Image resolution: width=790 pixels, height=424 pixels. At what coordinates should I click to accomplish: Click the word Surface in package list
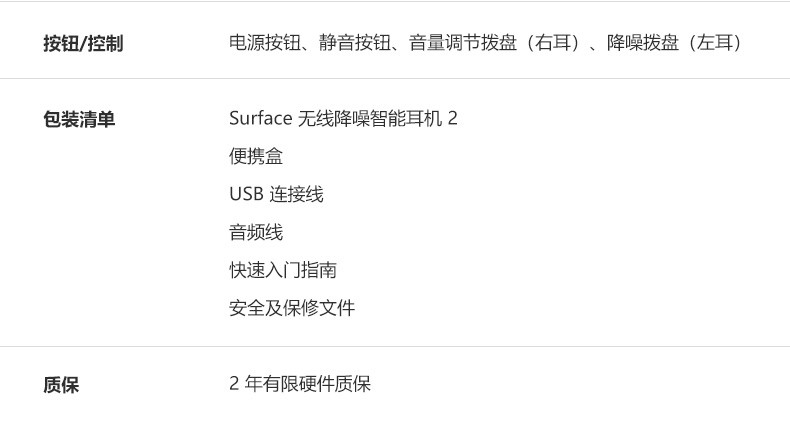tap(260, 119)
